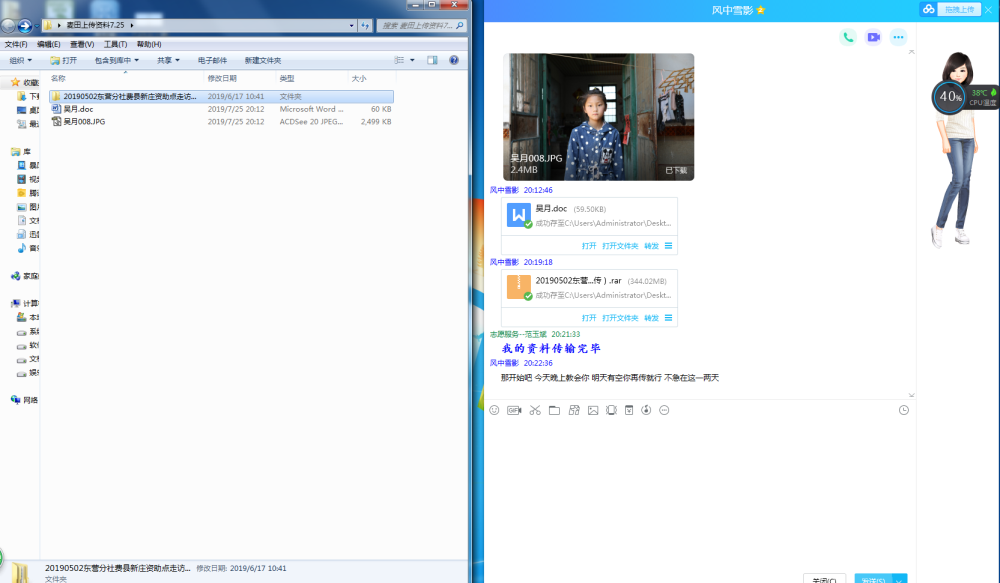Start a video call in chat window
Image resolution: width=1000 pixels, height=583 pixels.
873,37
